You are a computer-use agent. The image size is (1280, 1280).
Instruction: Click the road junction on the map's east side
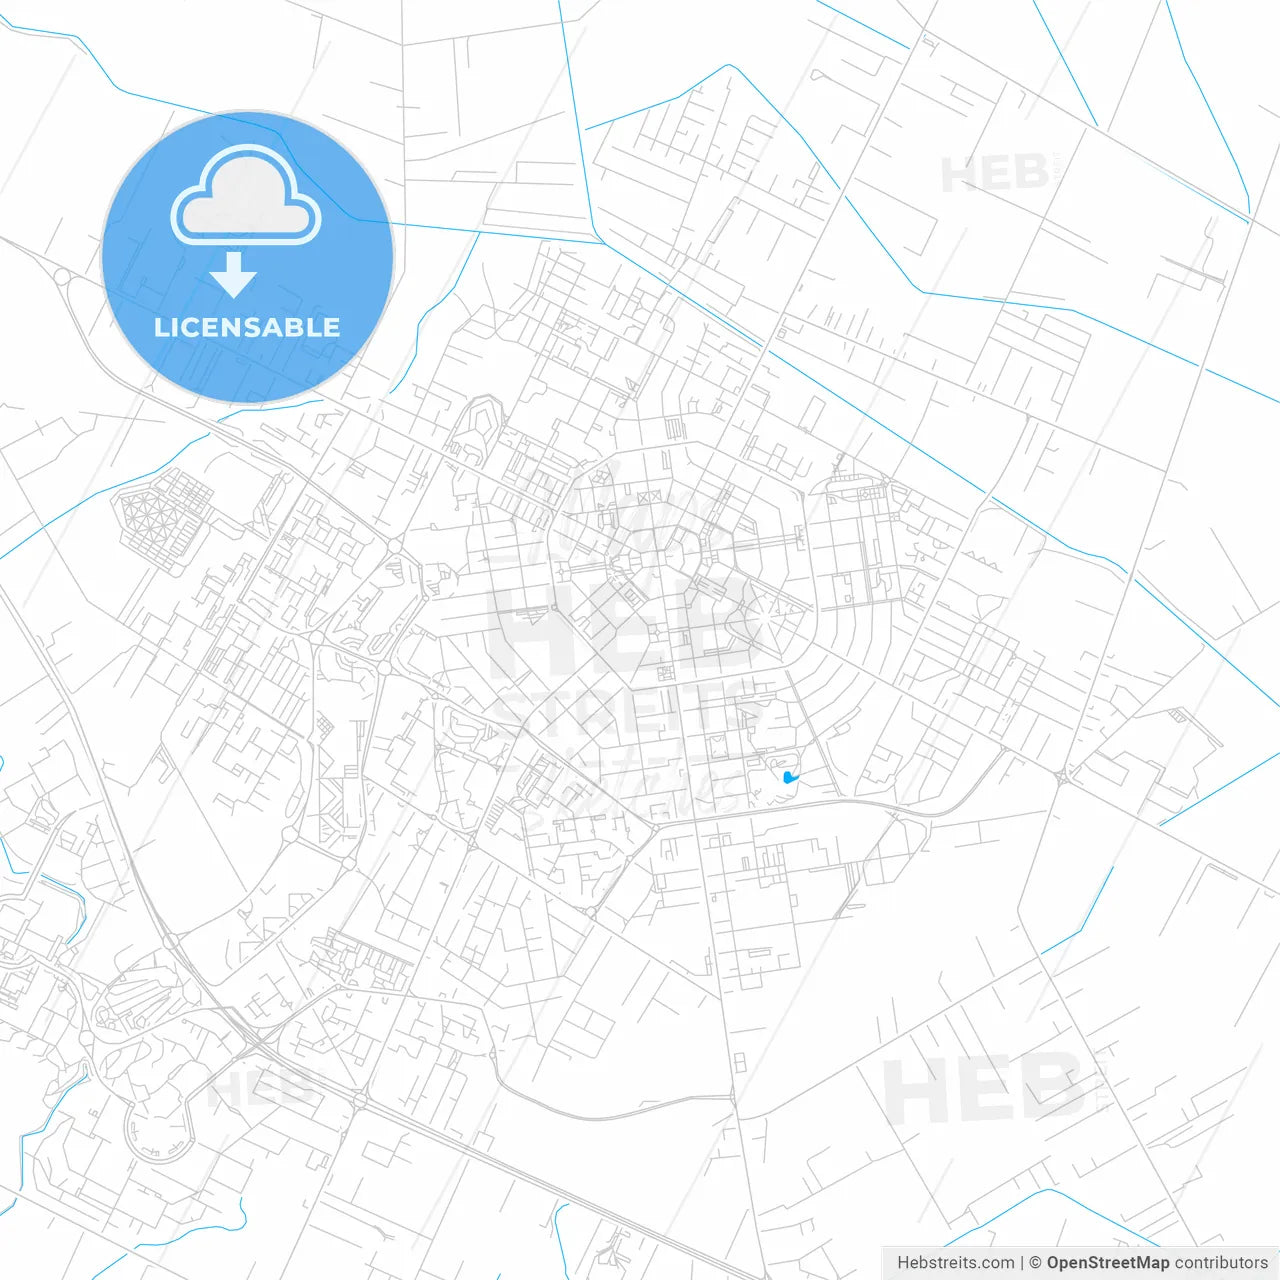pyautogui.click(x=1064, y=775)
